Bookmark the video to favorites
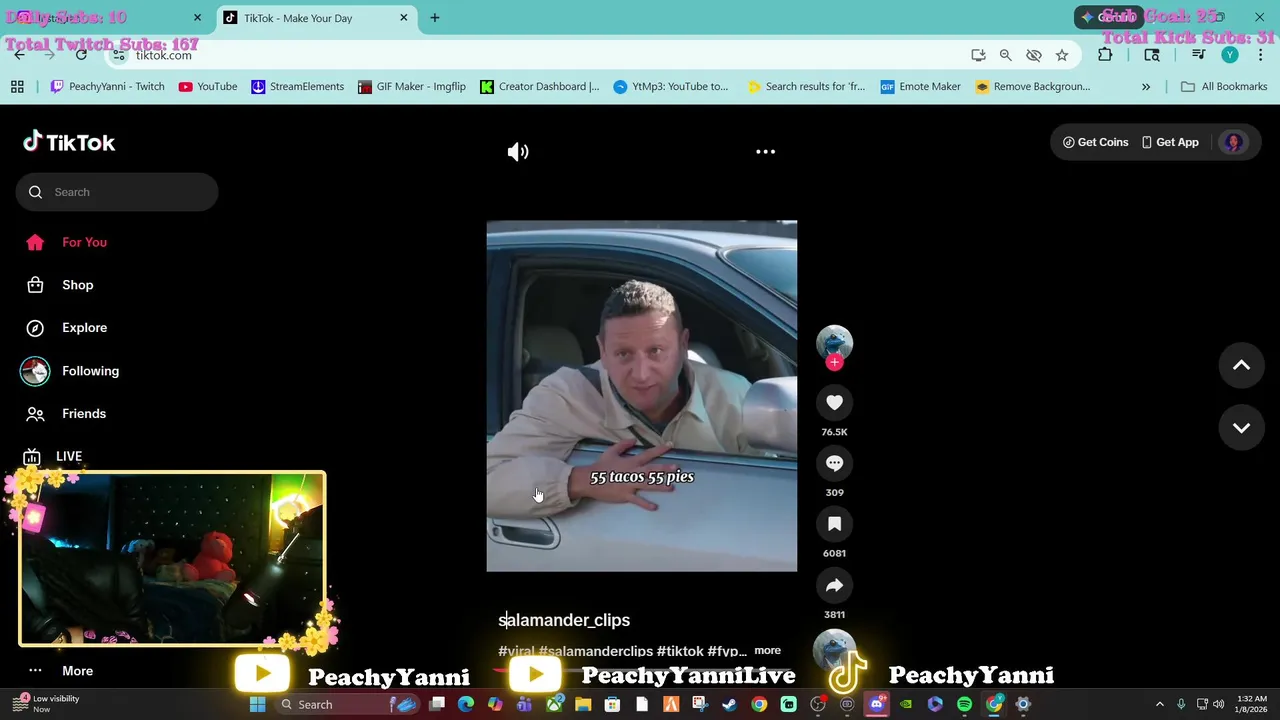 (x=834, y=524)
